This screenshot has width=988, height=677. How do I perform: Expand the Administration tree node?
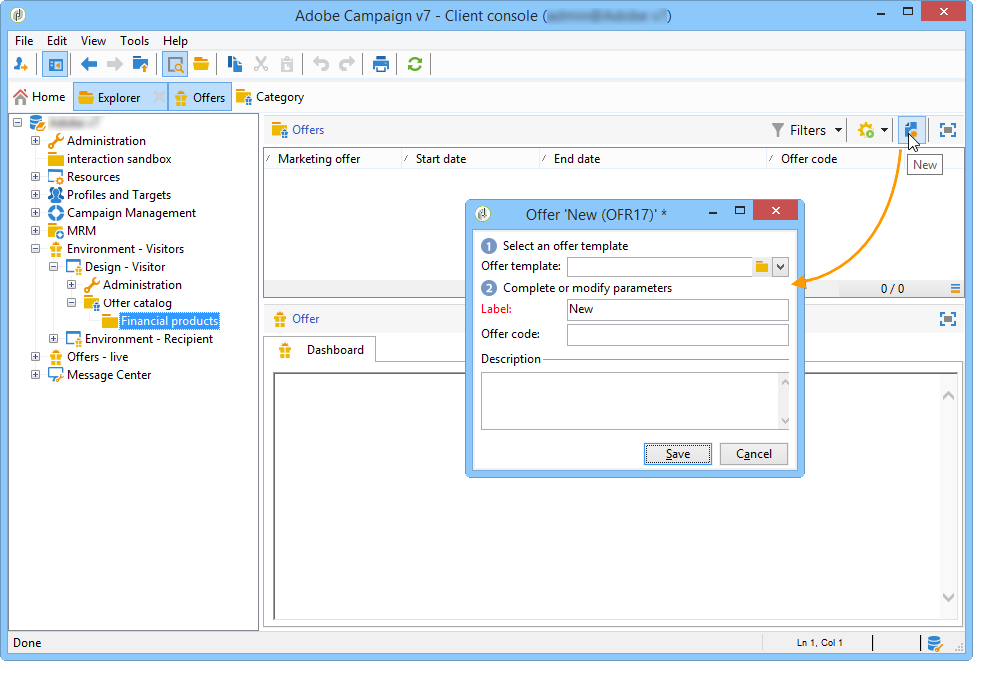click(x=35, y=141)
